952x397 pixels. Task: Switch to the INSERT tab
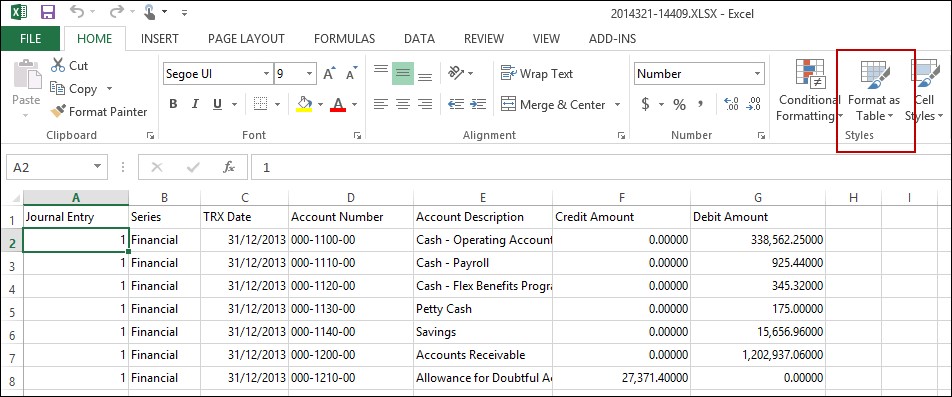click(160, 38)
